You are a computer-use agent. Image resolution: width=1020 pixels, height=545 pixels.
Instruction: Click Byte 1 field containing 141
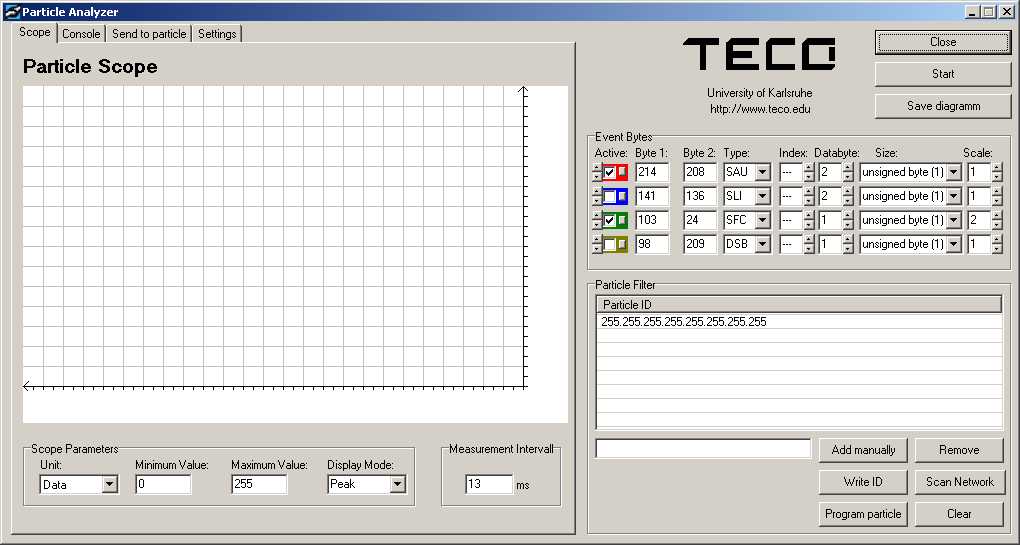(x=652, y=196)
